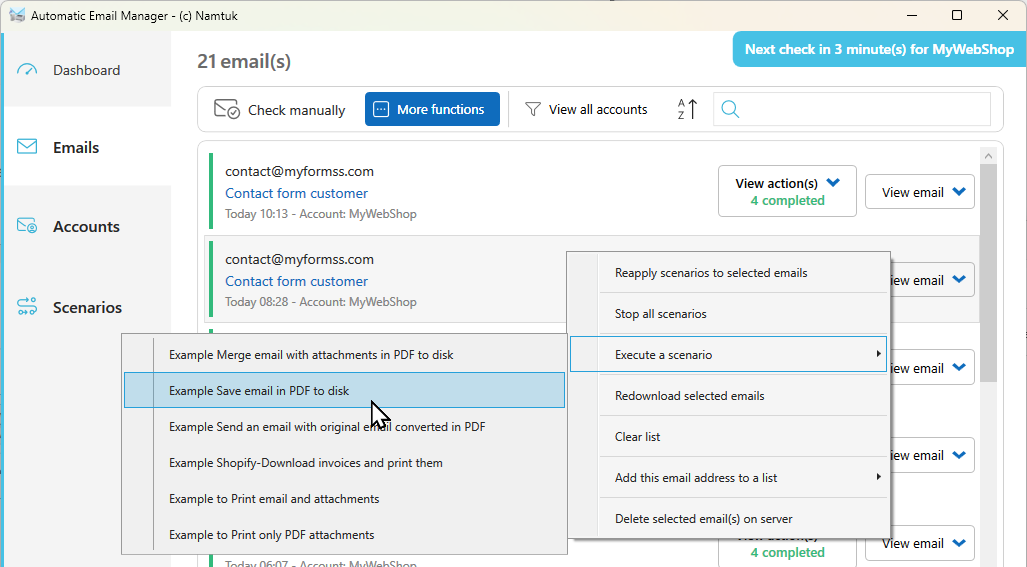Open Contact form customer link from 10:13

tap(296, 193)
